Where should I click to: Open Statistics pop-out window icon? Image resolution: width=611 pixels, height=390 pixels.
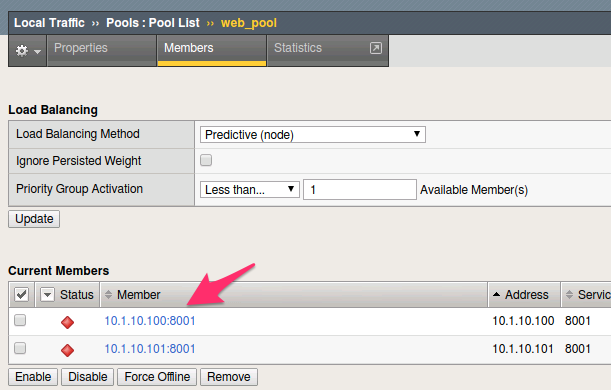(x=376, y=48)
